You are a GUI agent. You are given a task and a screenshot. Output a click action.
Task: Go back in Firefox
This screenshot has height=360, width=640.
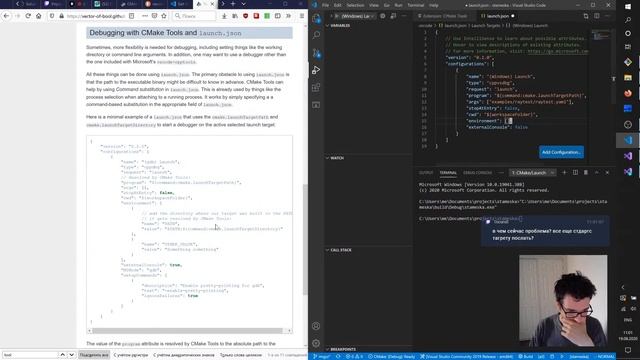[x=6, y=16]
